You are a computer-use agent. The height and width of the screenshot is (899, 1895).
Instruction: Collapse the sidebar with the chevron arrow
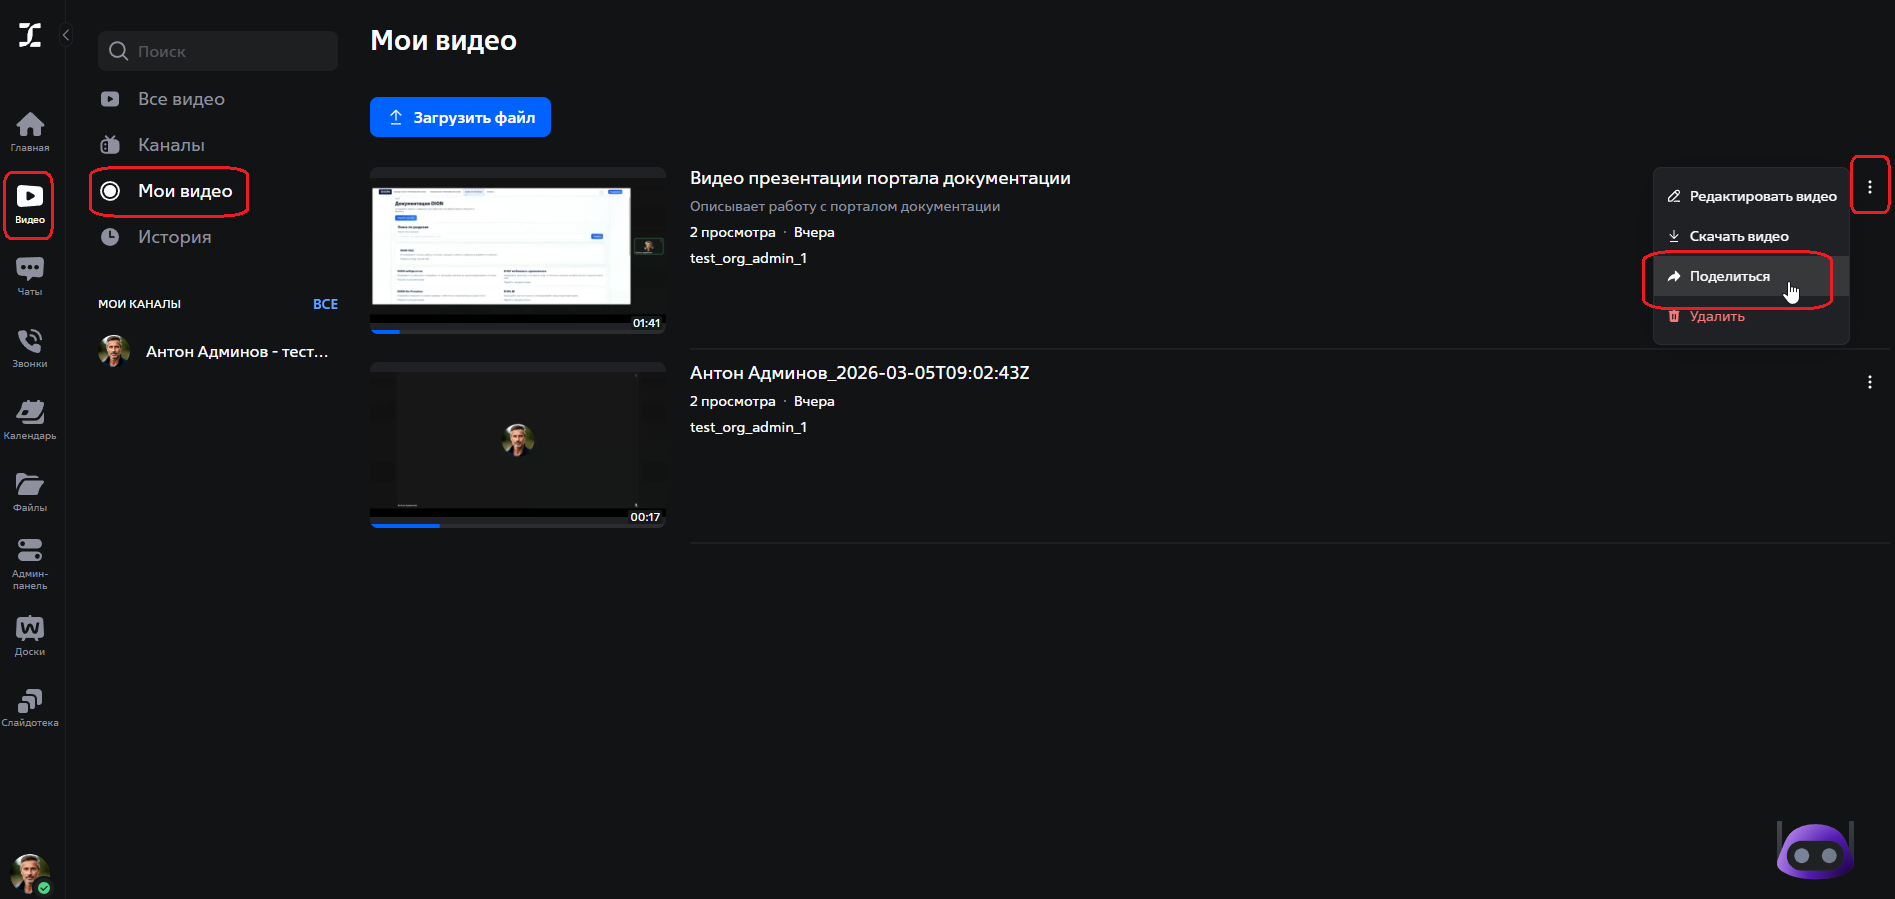[66, 36]
